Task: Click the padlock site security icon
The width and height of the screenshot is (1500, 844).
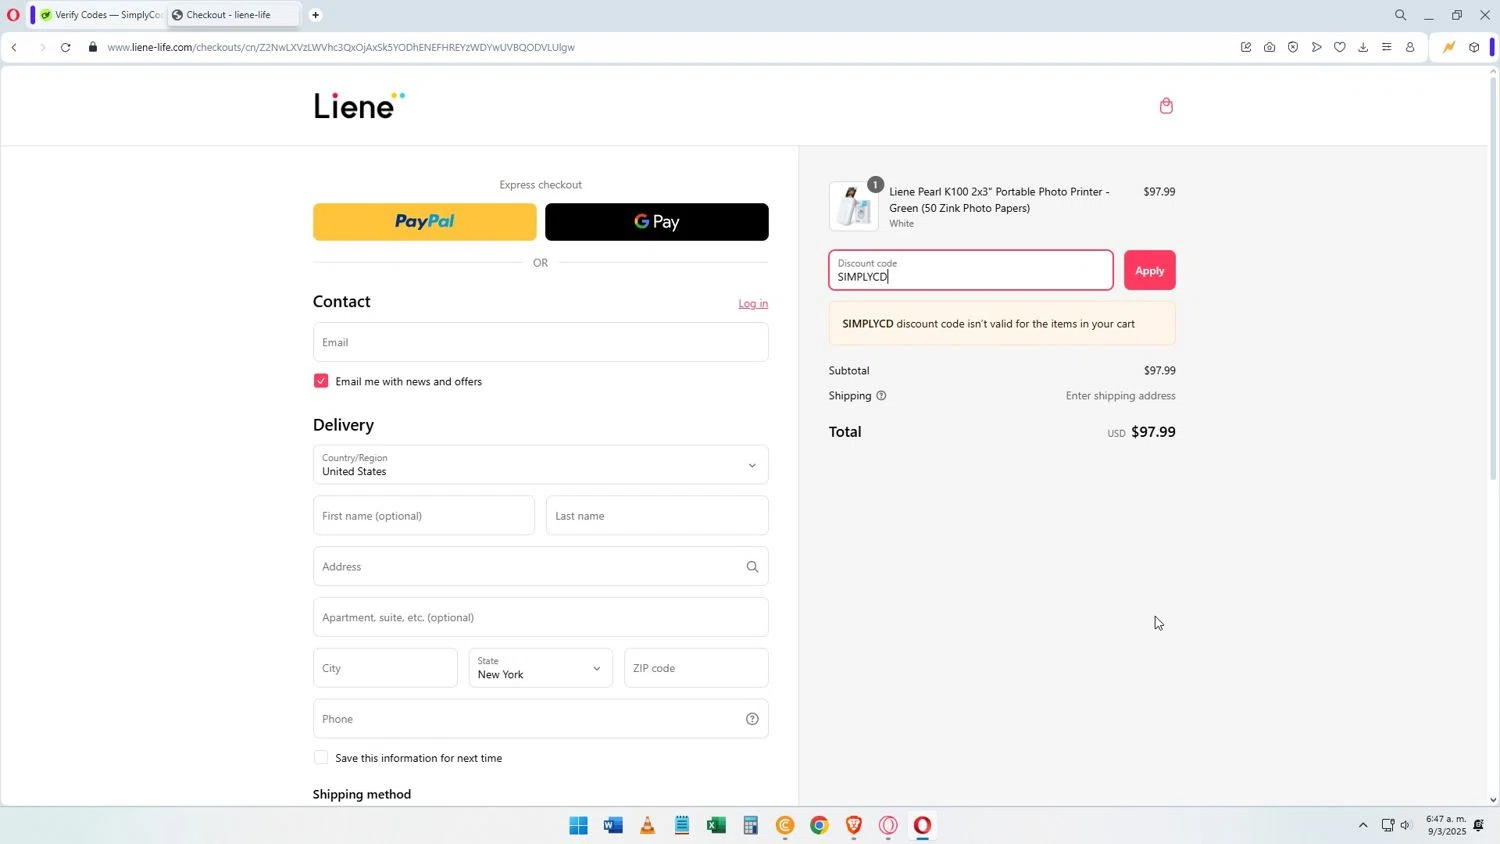Action: tap(93, 47)
